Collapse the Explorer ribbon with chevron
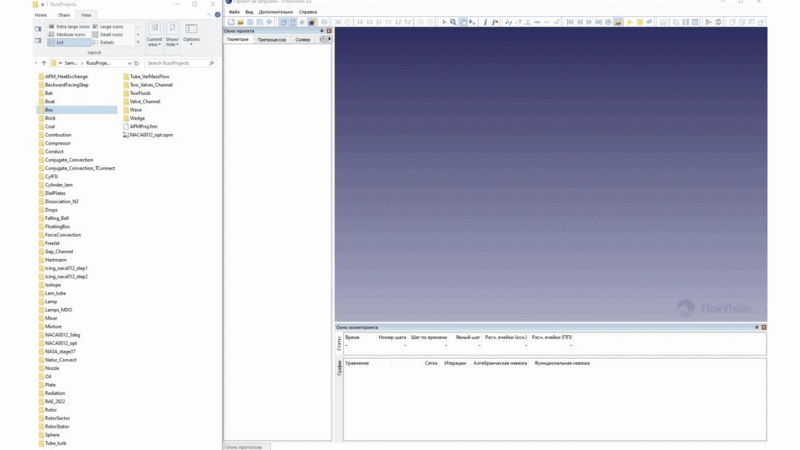Screen dimensions: 800x450 209,15
